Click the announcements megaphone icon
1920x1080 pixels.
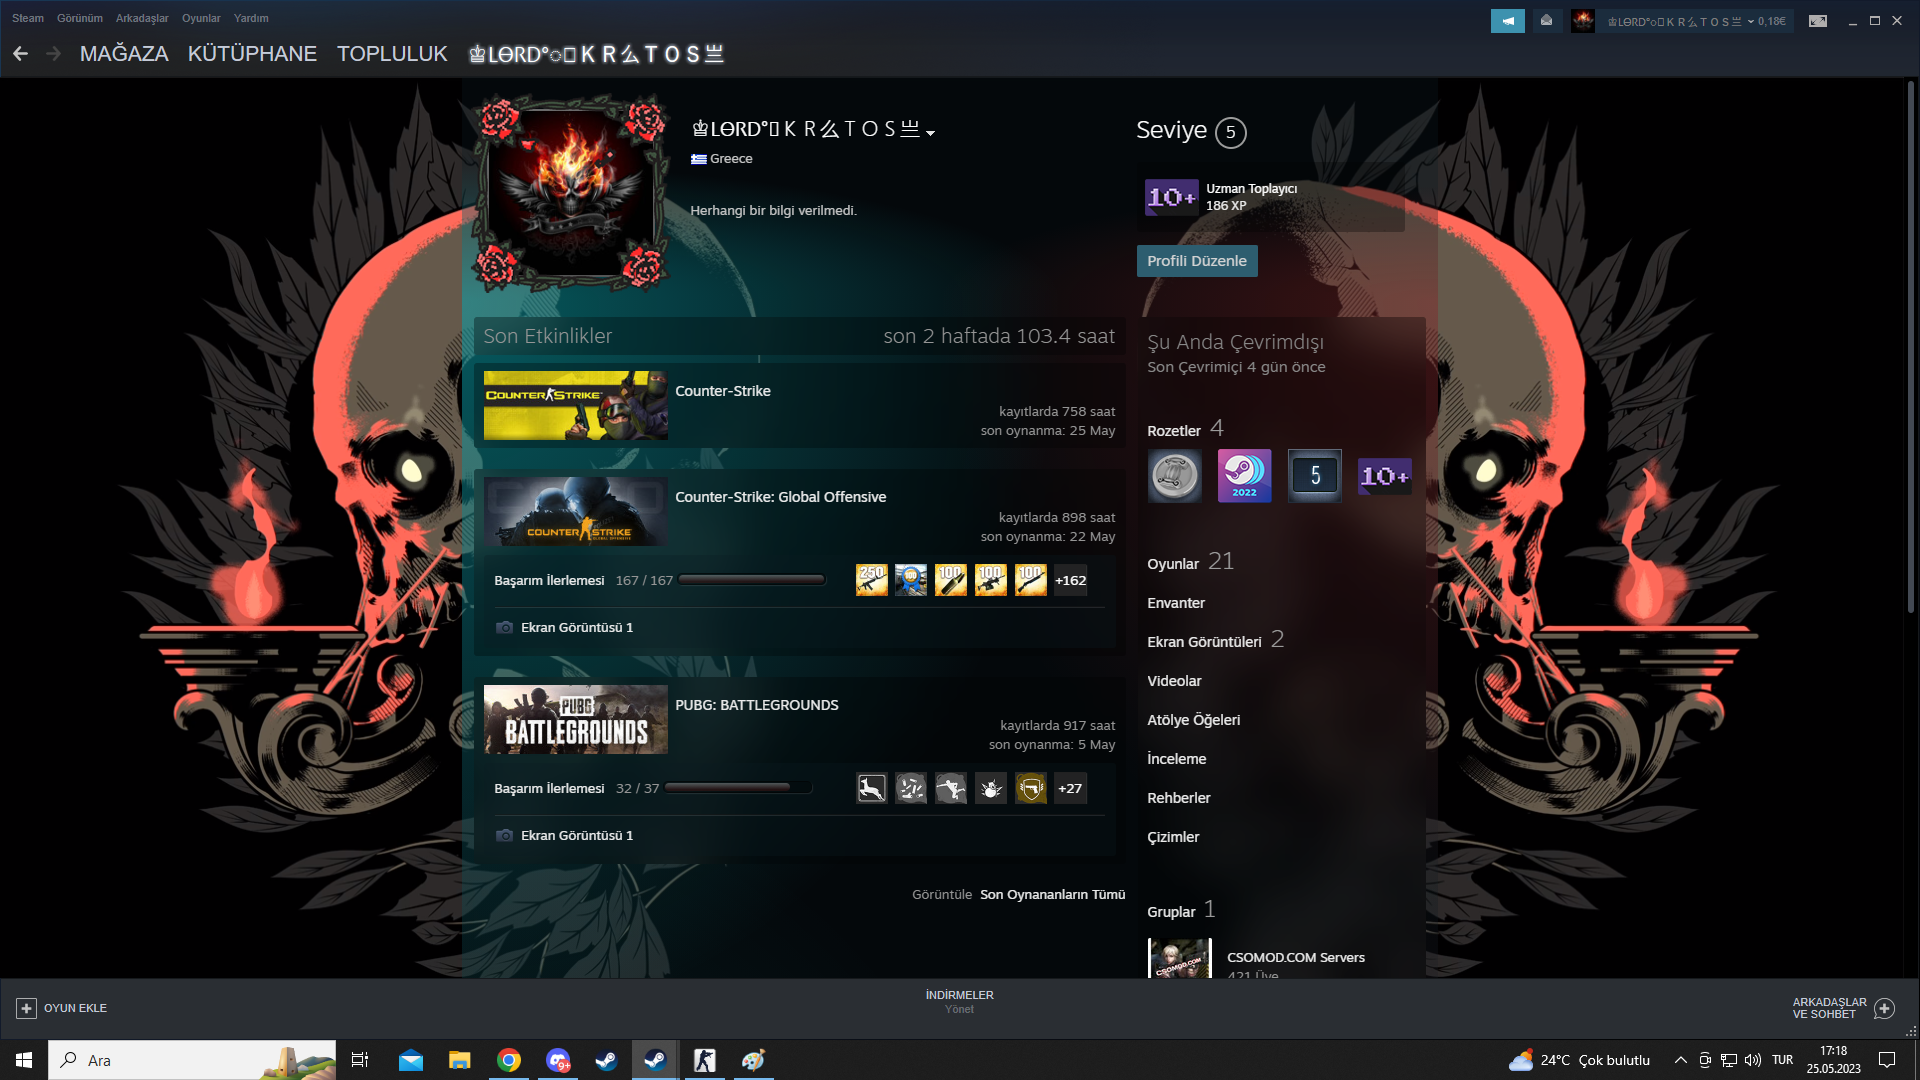[x=1507, y=21]
